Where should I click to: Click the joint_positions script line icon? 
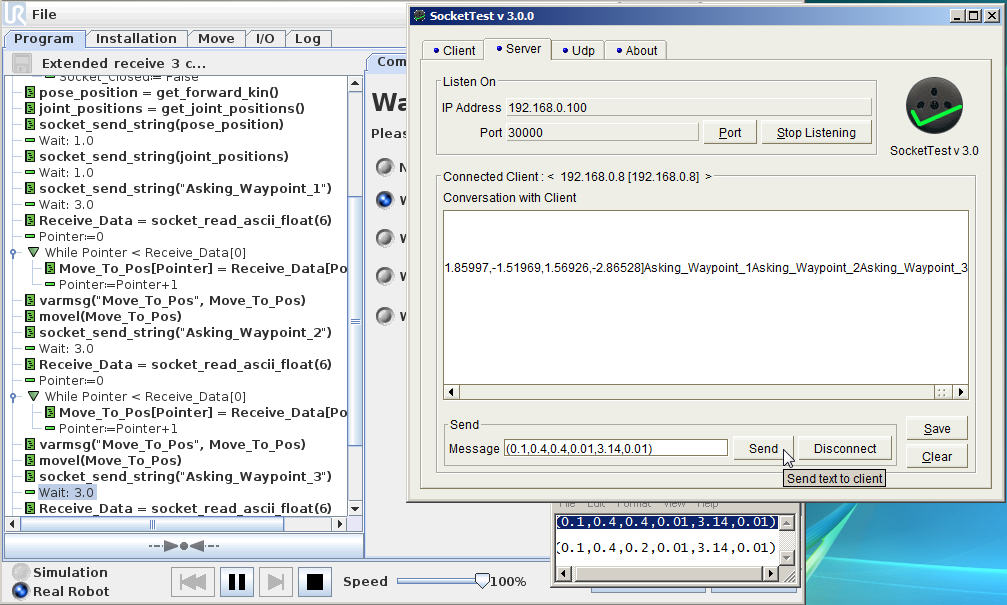(x=30, y=109)
